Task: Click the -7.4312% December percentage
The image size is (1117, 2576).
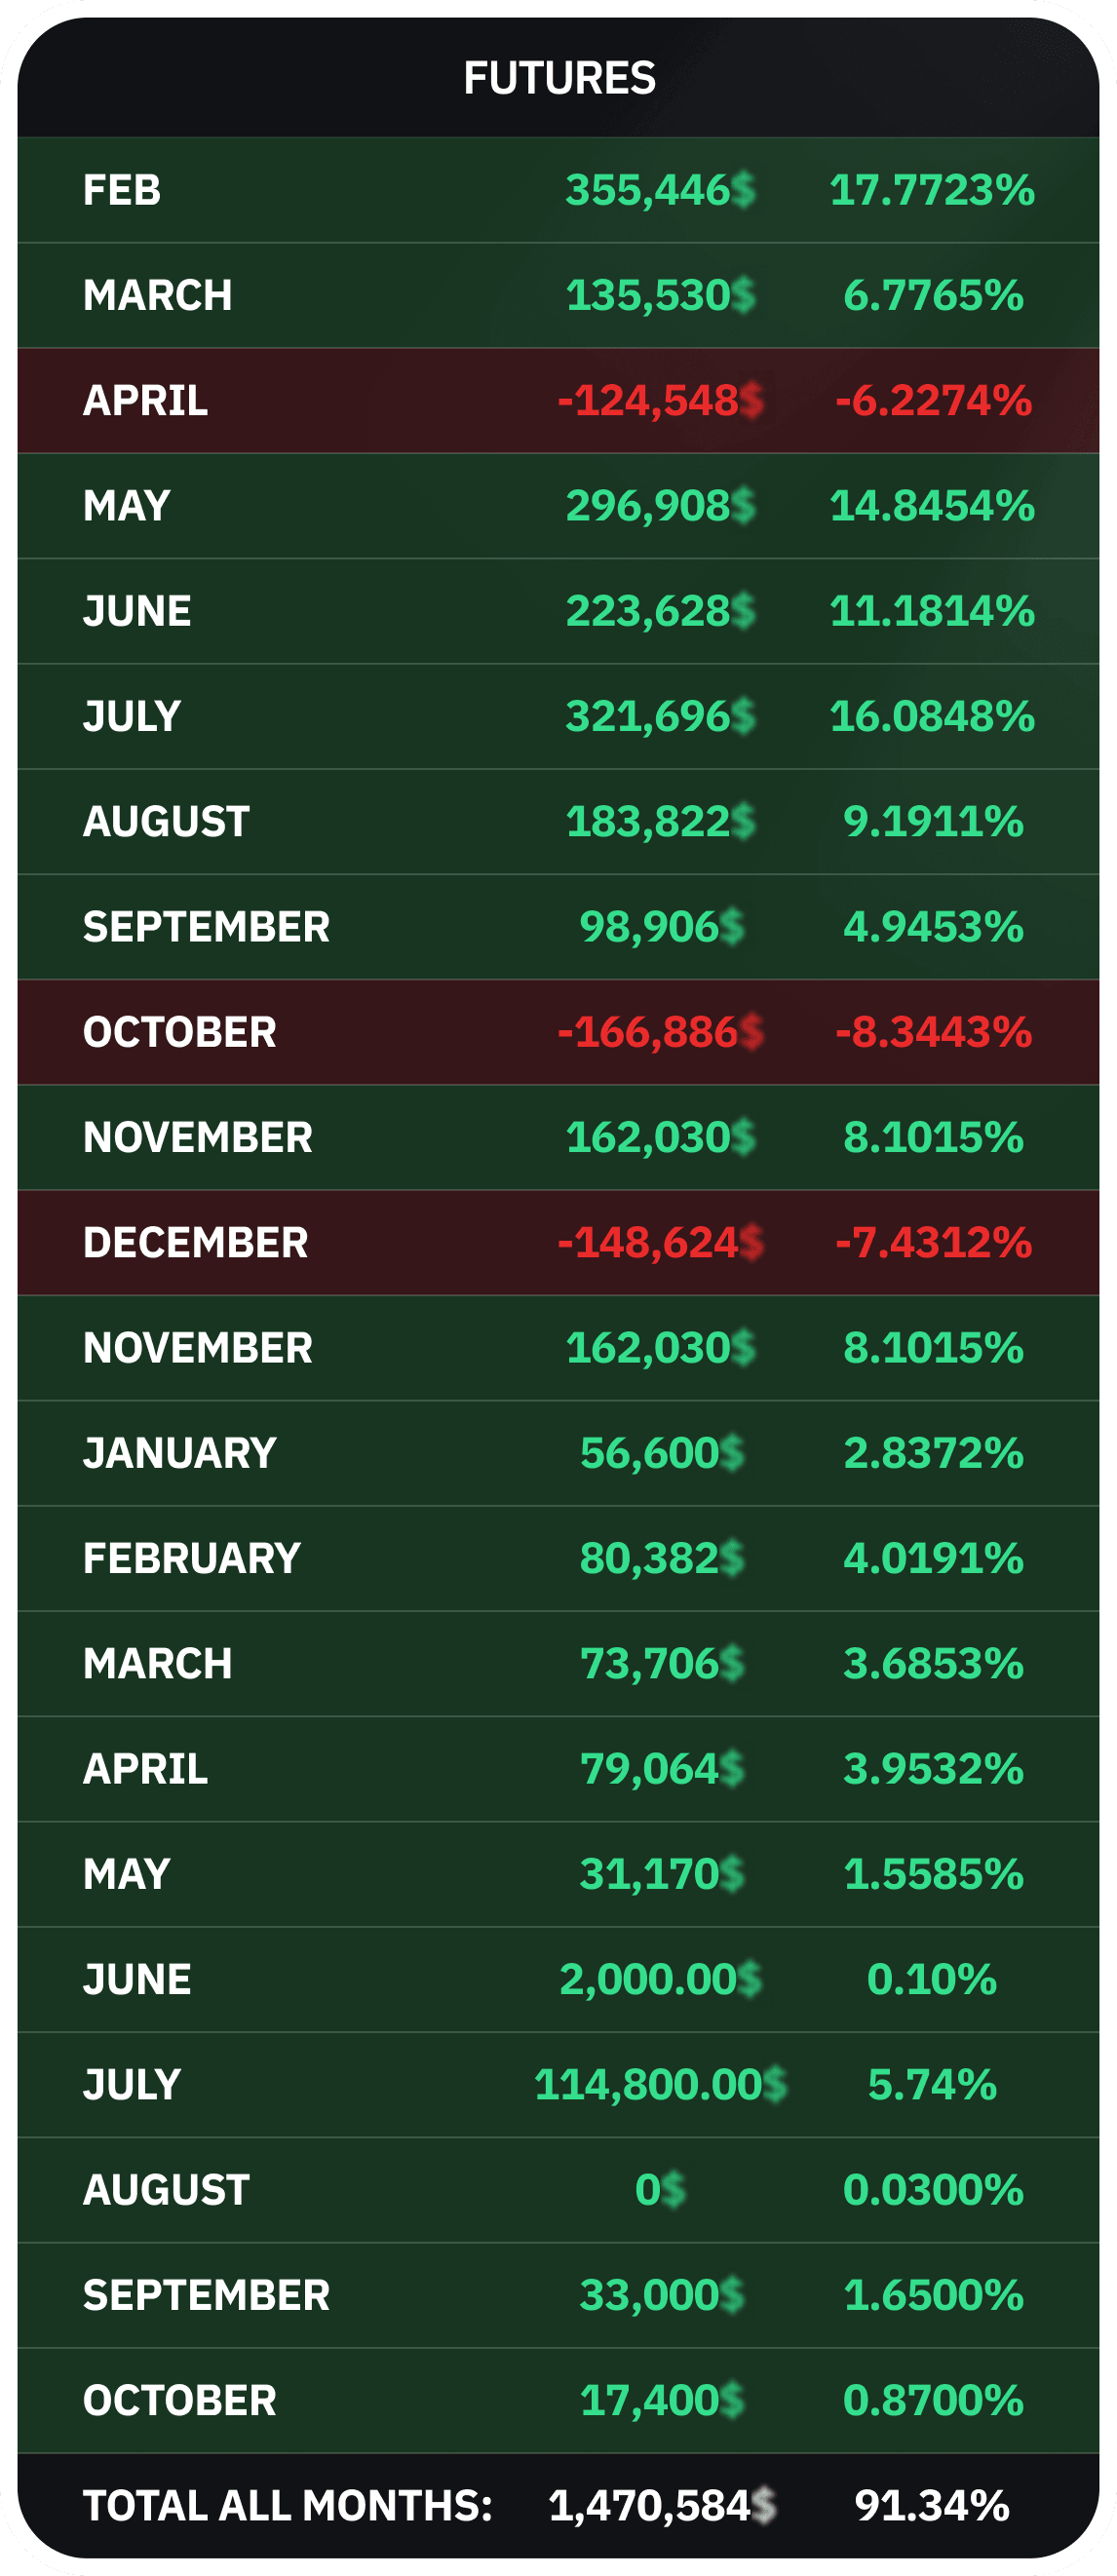Action: (933, 1243)
